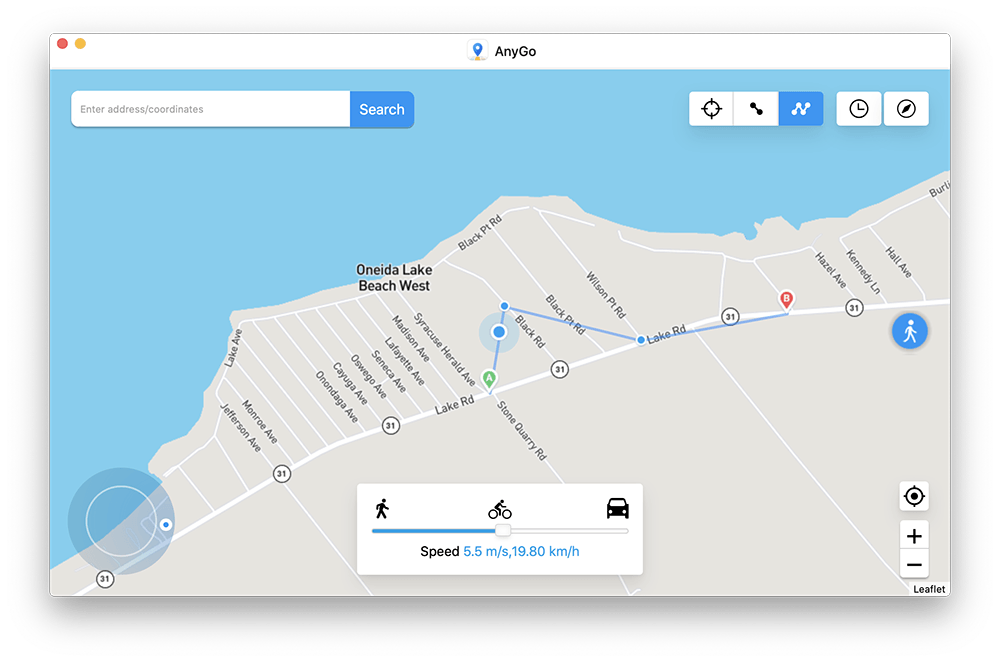Open the joystick compass icon
The height and width of the screenshot is (662, 1000).
[x=905, y=108]
